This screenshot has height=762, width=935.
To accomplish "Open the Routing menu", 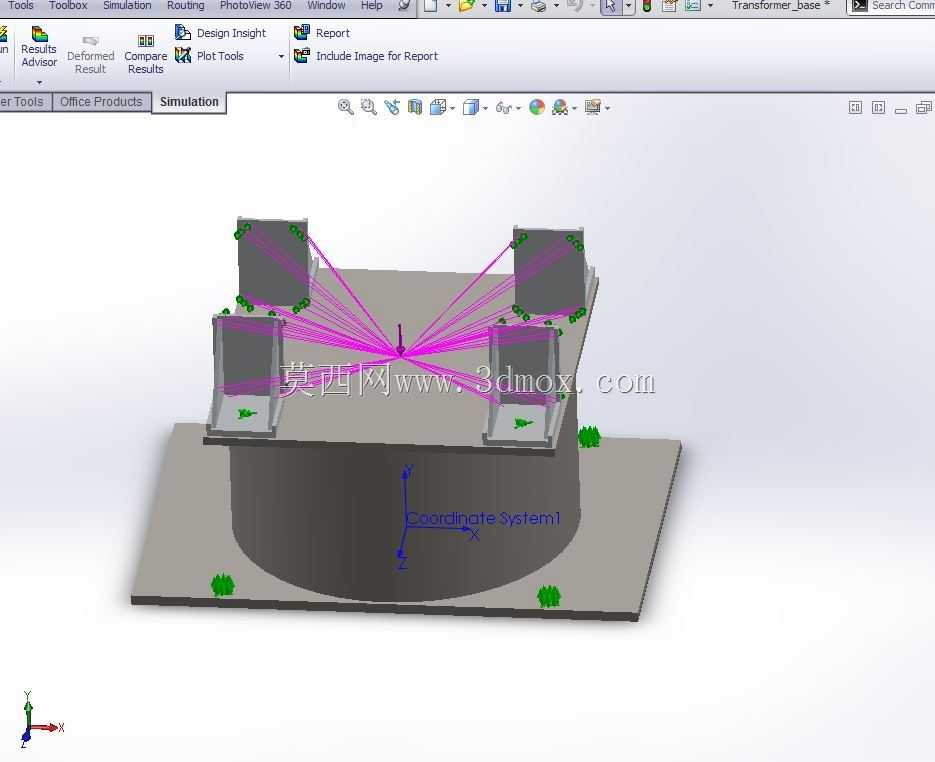I will (185, 5).
